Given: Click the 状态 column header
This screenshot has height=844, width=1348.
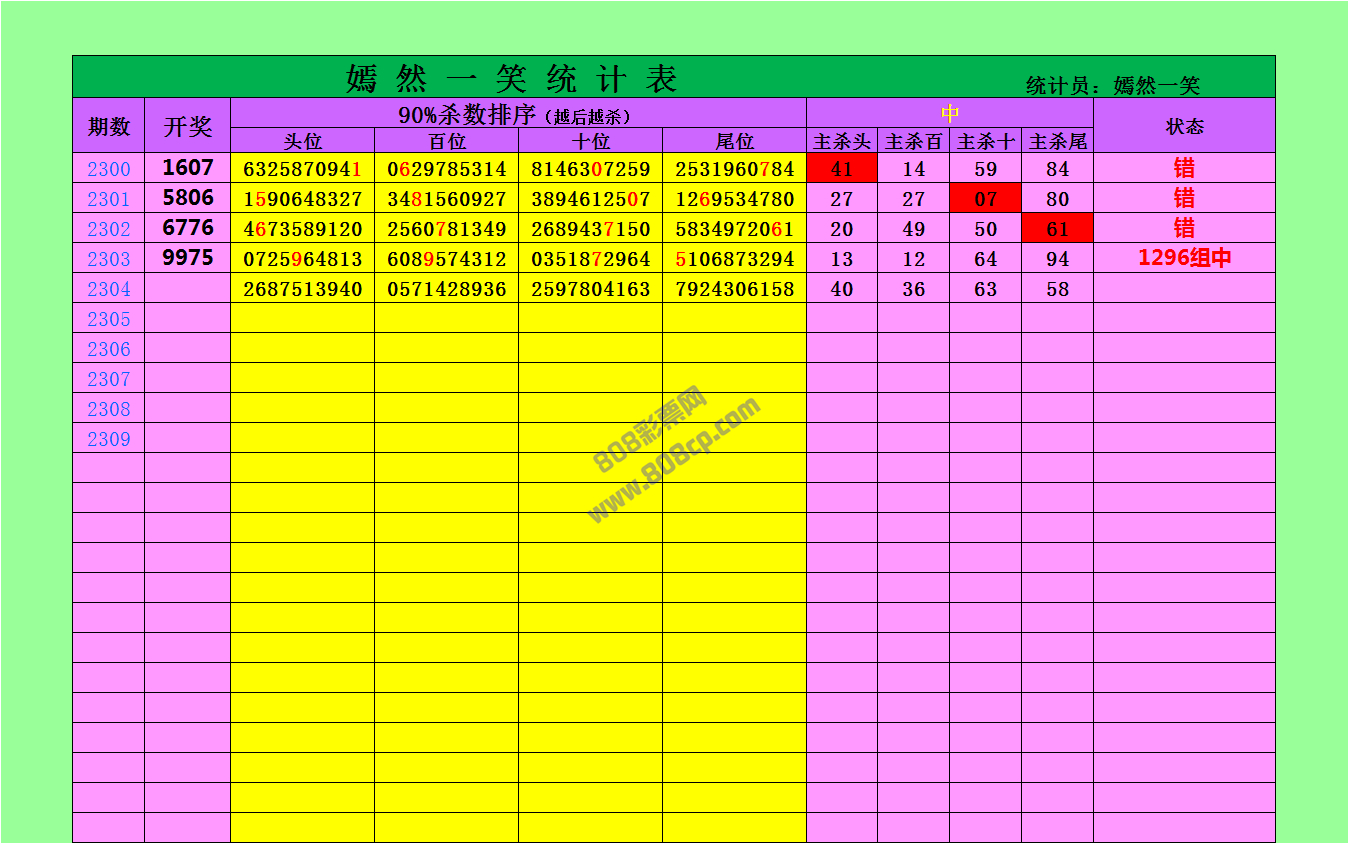Looking at the screenshot, I should click(1184, 126).
